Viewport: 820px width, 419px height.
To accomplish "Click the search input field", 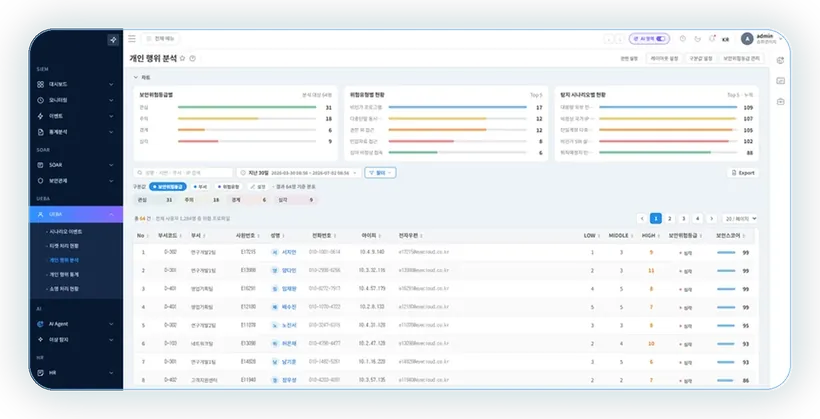I will point(183,173).
